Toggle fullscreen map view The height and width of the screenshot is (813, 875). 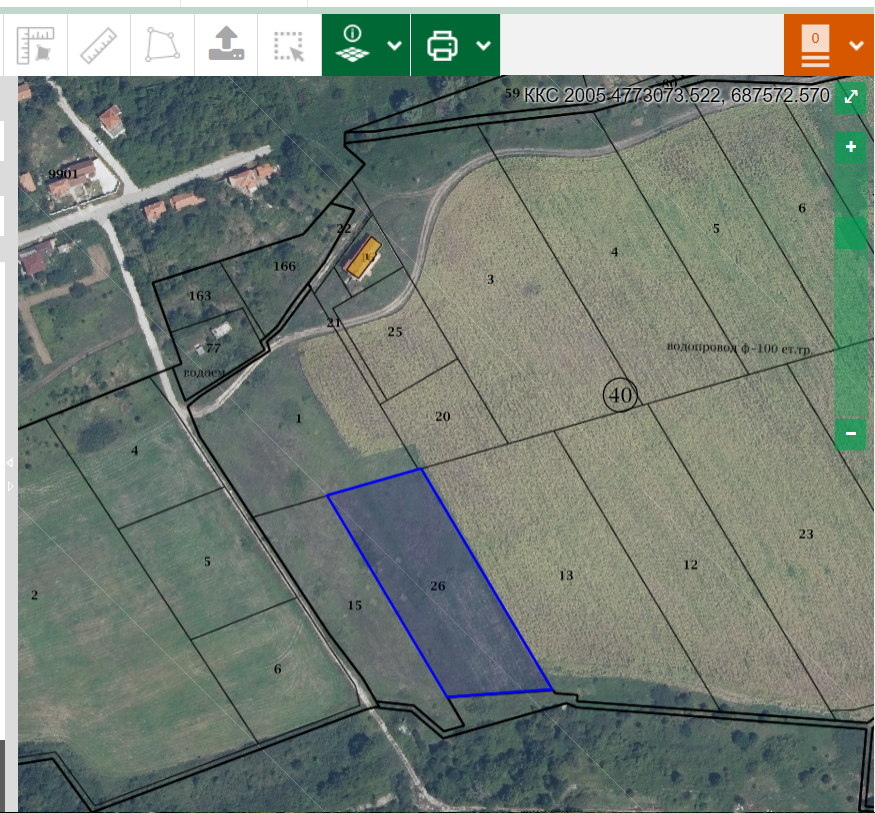pos(851,97)
